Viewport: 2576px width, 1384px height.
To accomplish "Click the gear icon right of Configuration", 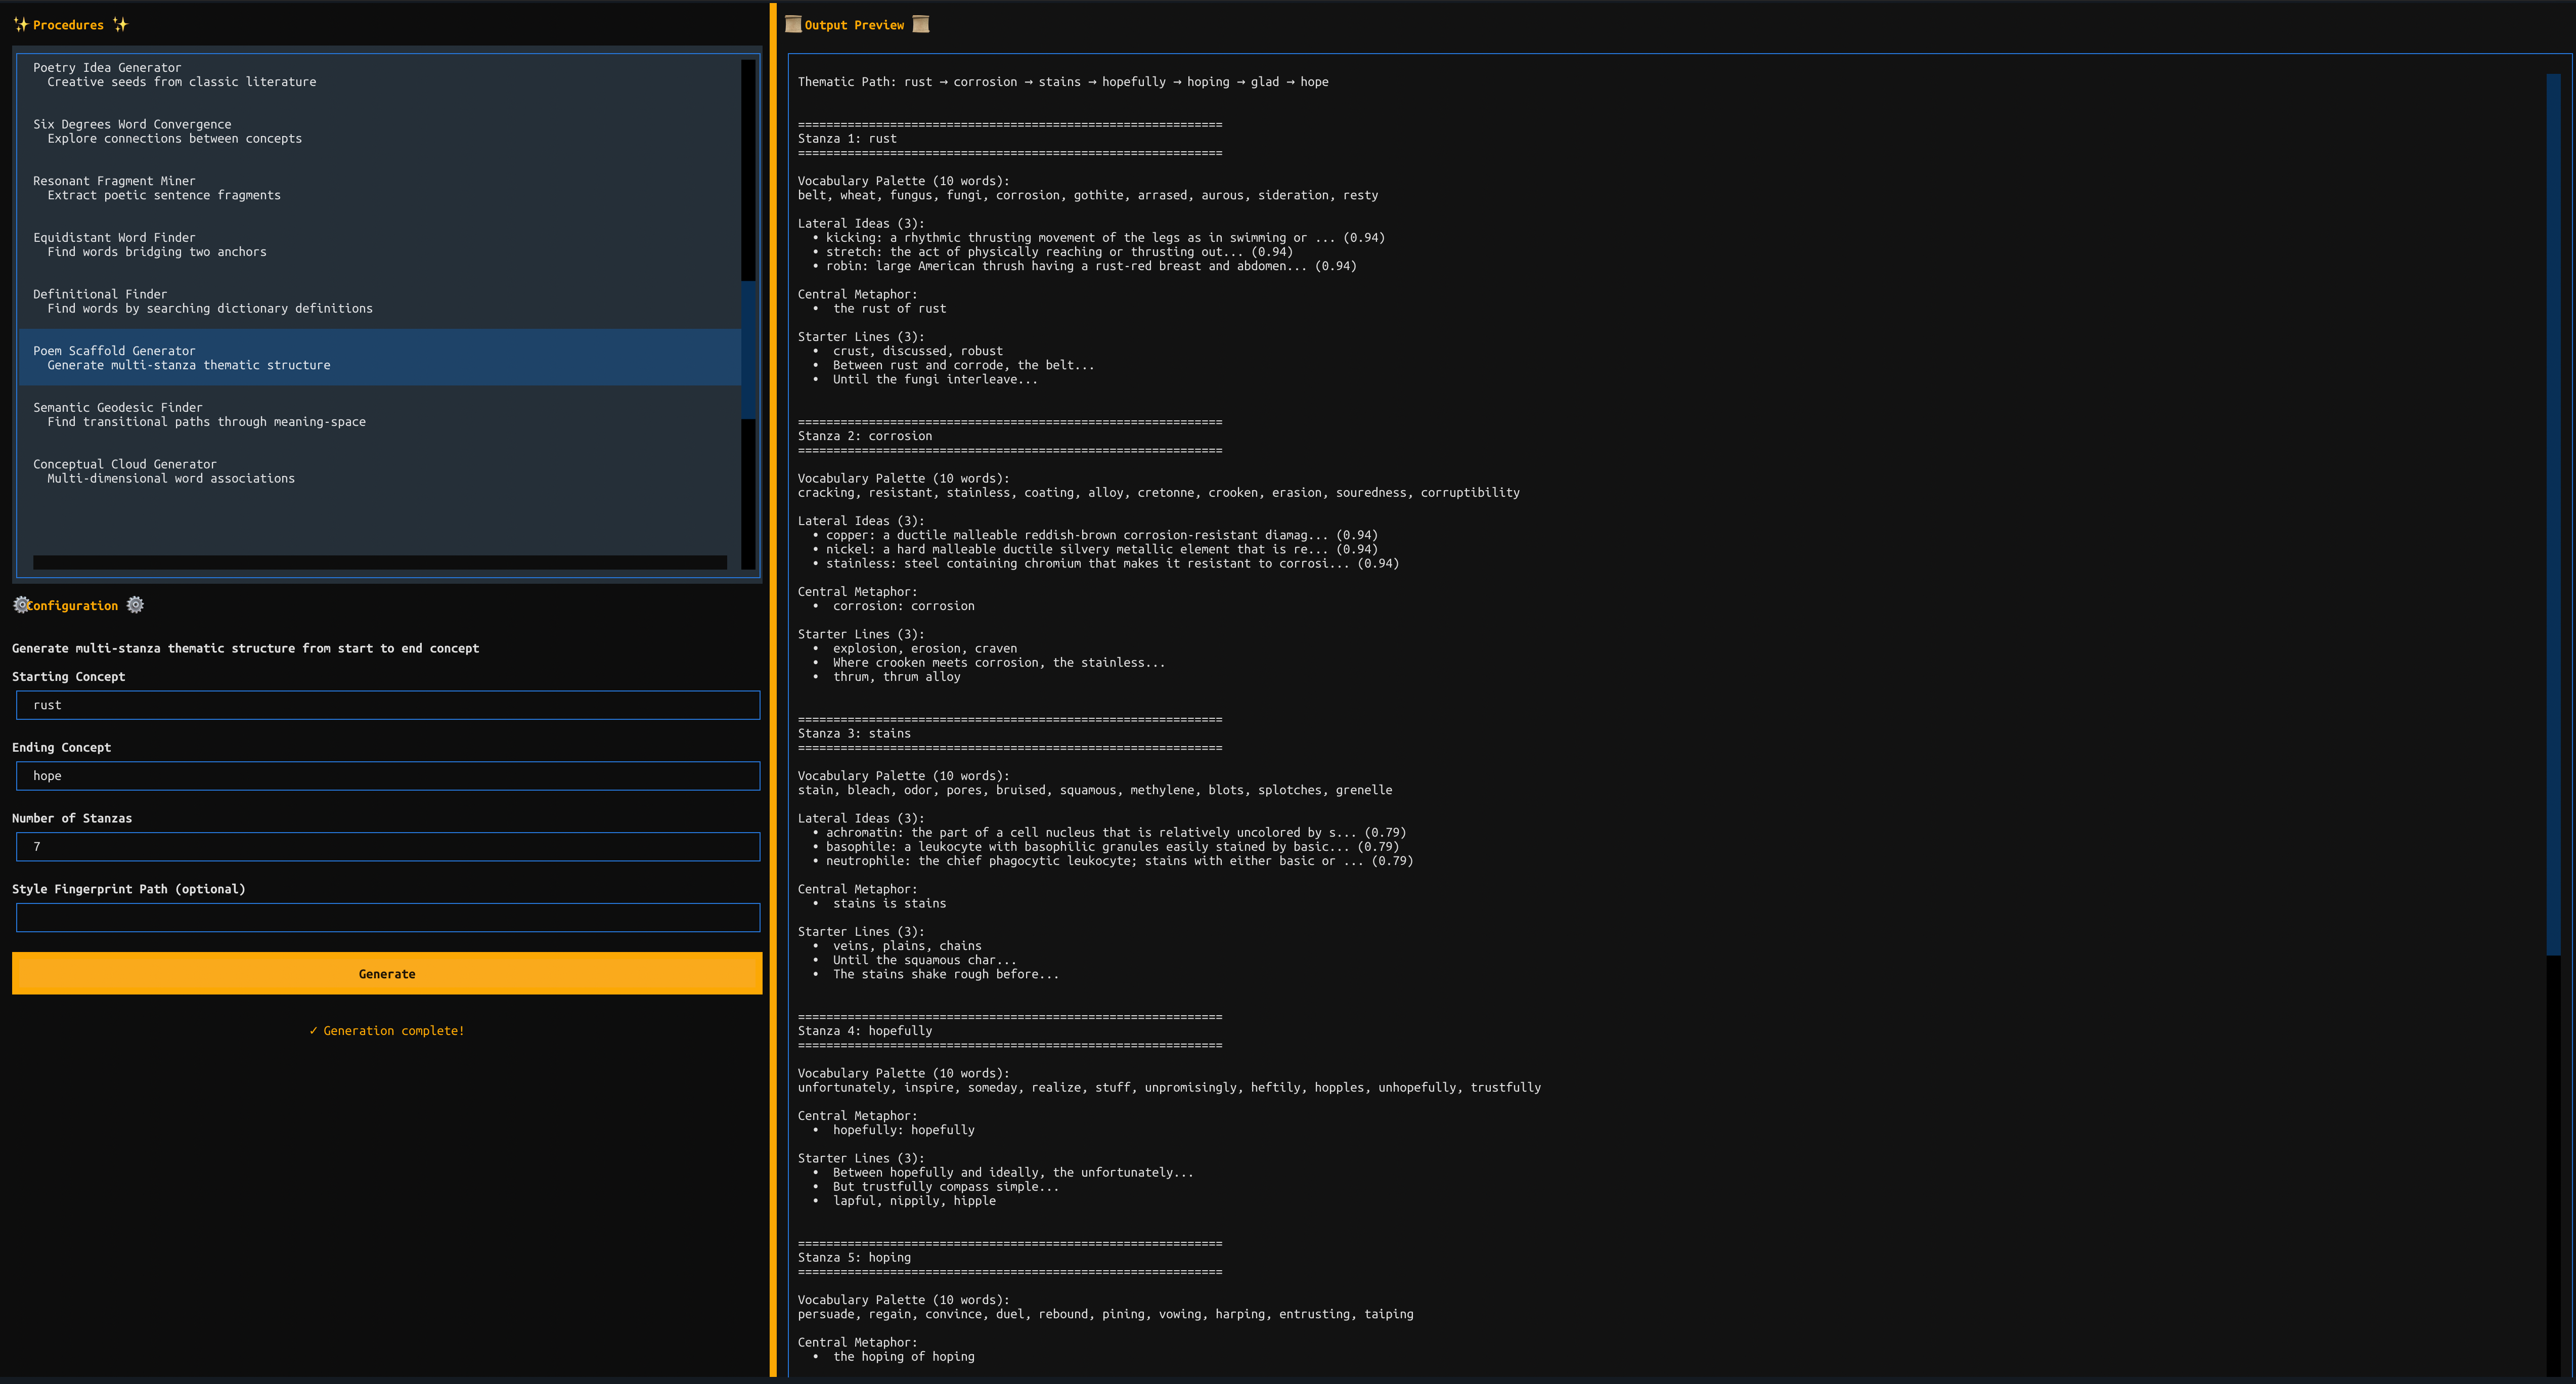I will click(135, 605).
